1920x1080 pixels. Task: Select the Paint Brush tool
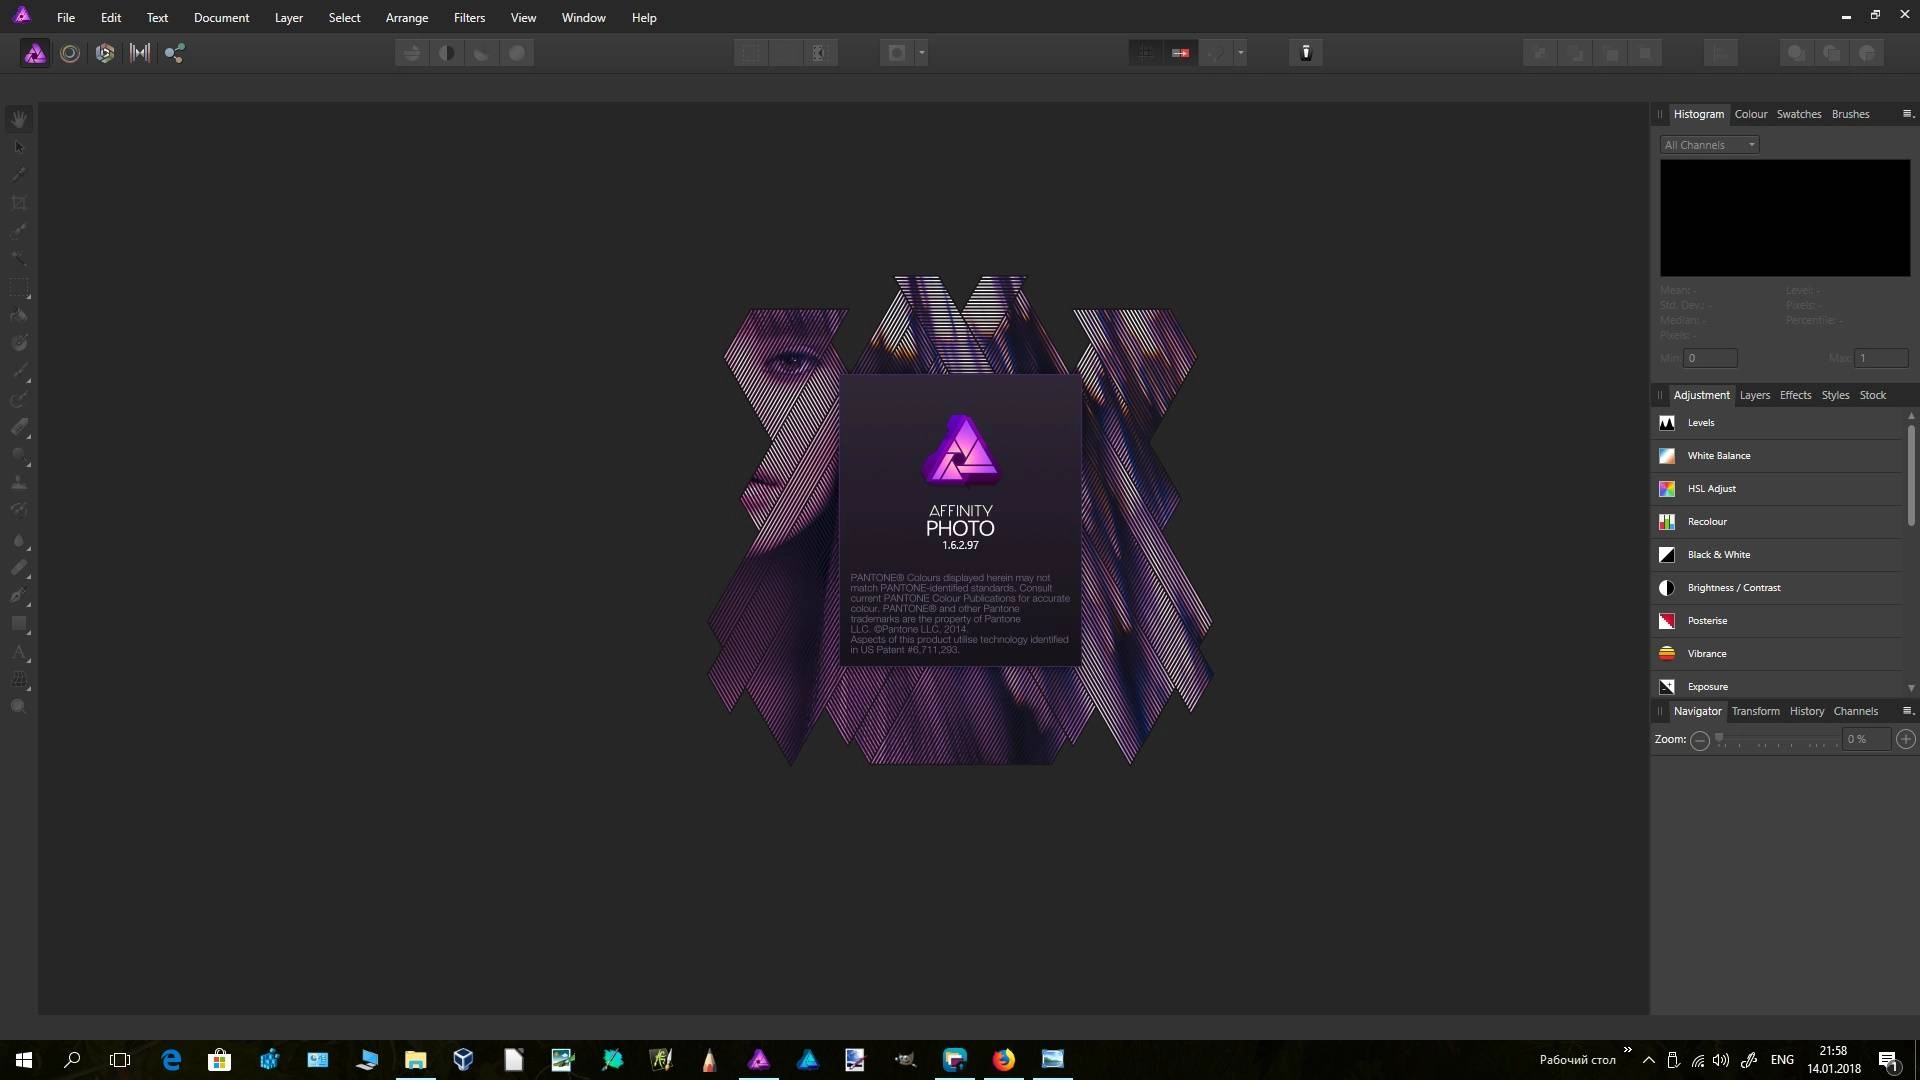click(19, 371)
